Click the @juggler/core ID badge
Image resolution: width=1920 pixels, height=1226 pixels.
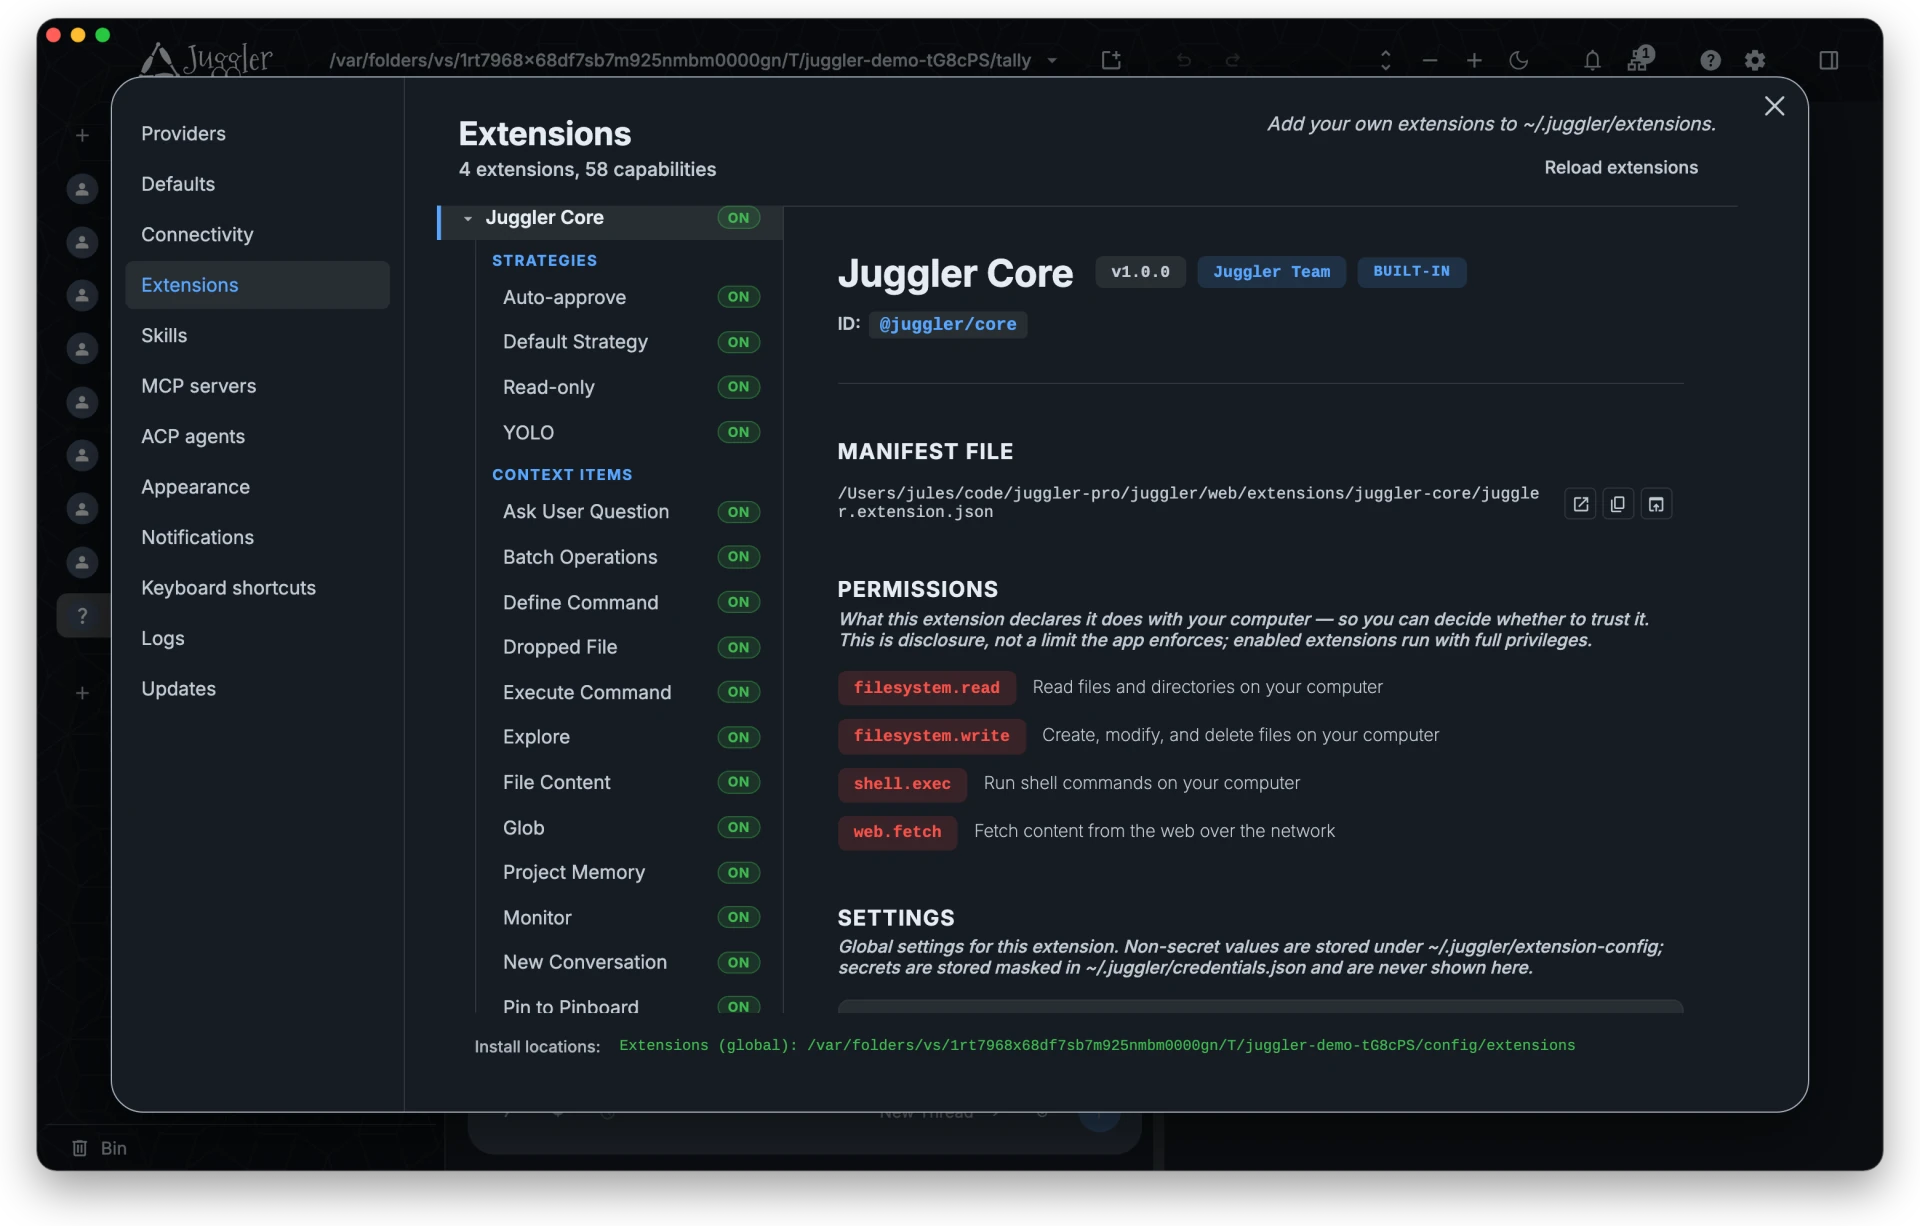pos(947,324)
